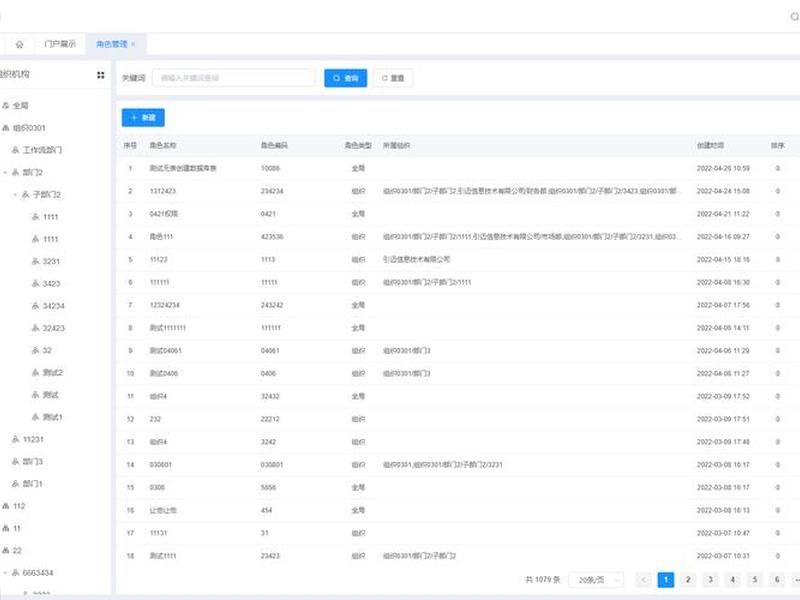Click role name 12324234 in the table

[x=164, y=305]
